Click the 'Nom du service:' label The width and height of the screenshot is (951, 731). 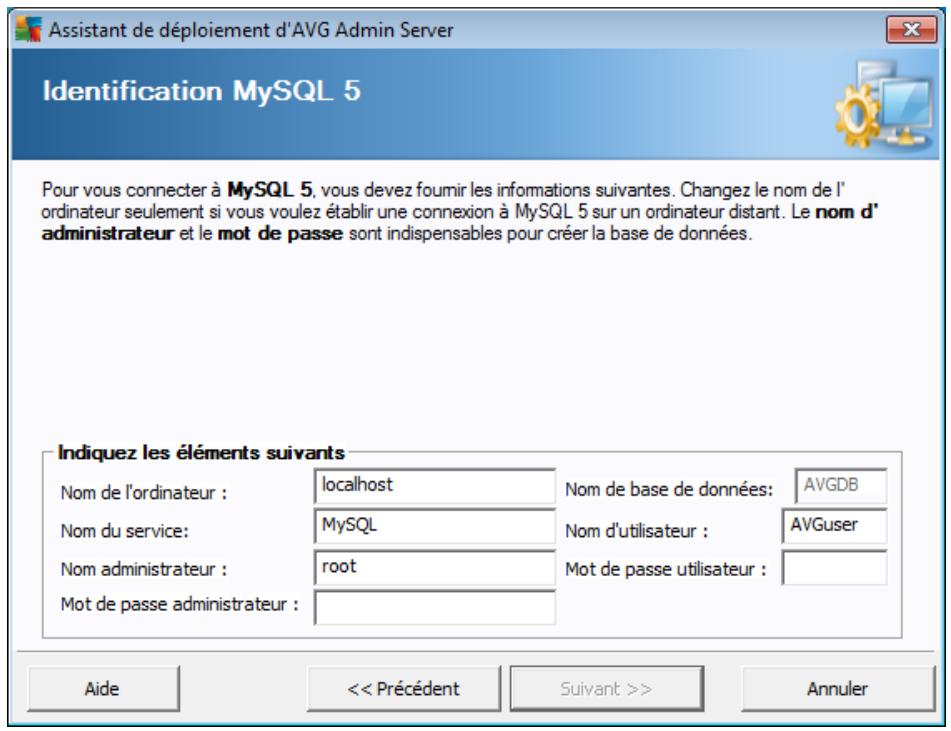124,531
